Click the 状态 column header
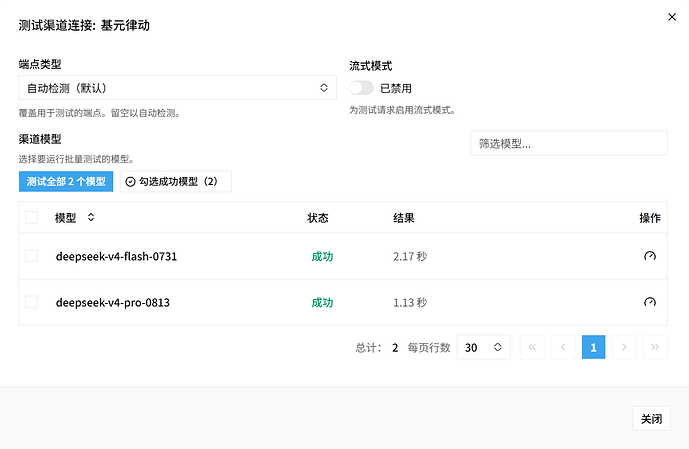This screenshot has height=449, width=689. point(318,218)
